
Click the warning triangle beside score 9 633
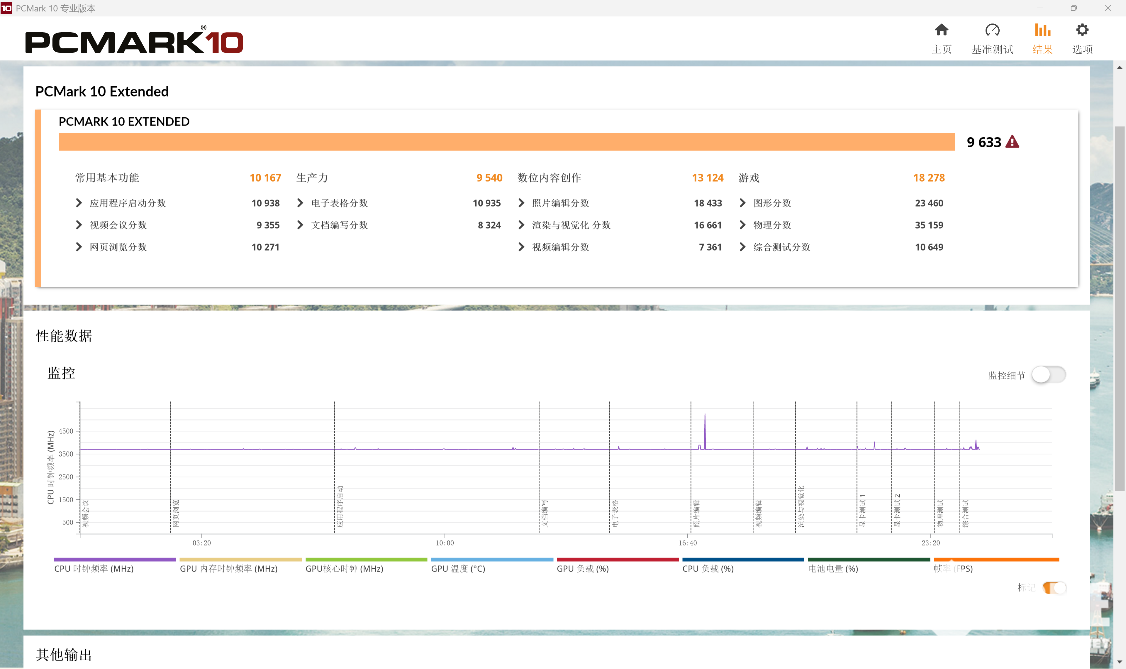pos(1012,142)
